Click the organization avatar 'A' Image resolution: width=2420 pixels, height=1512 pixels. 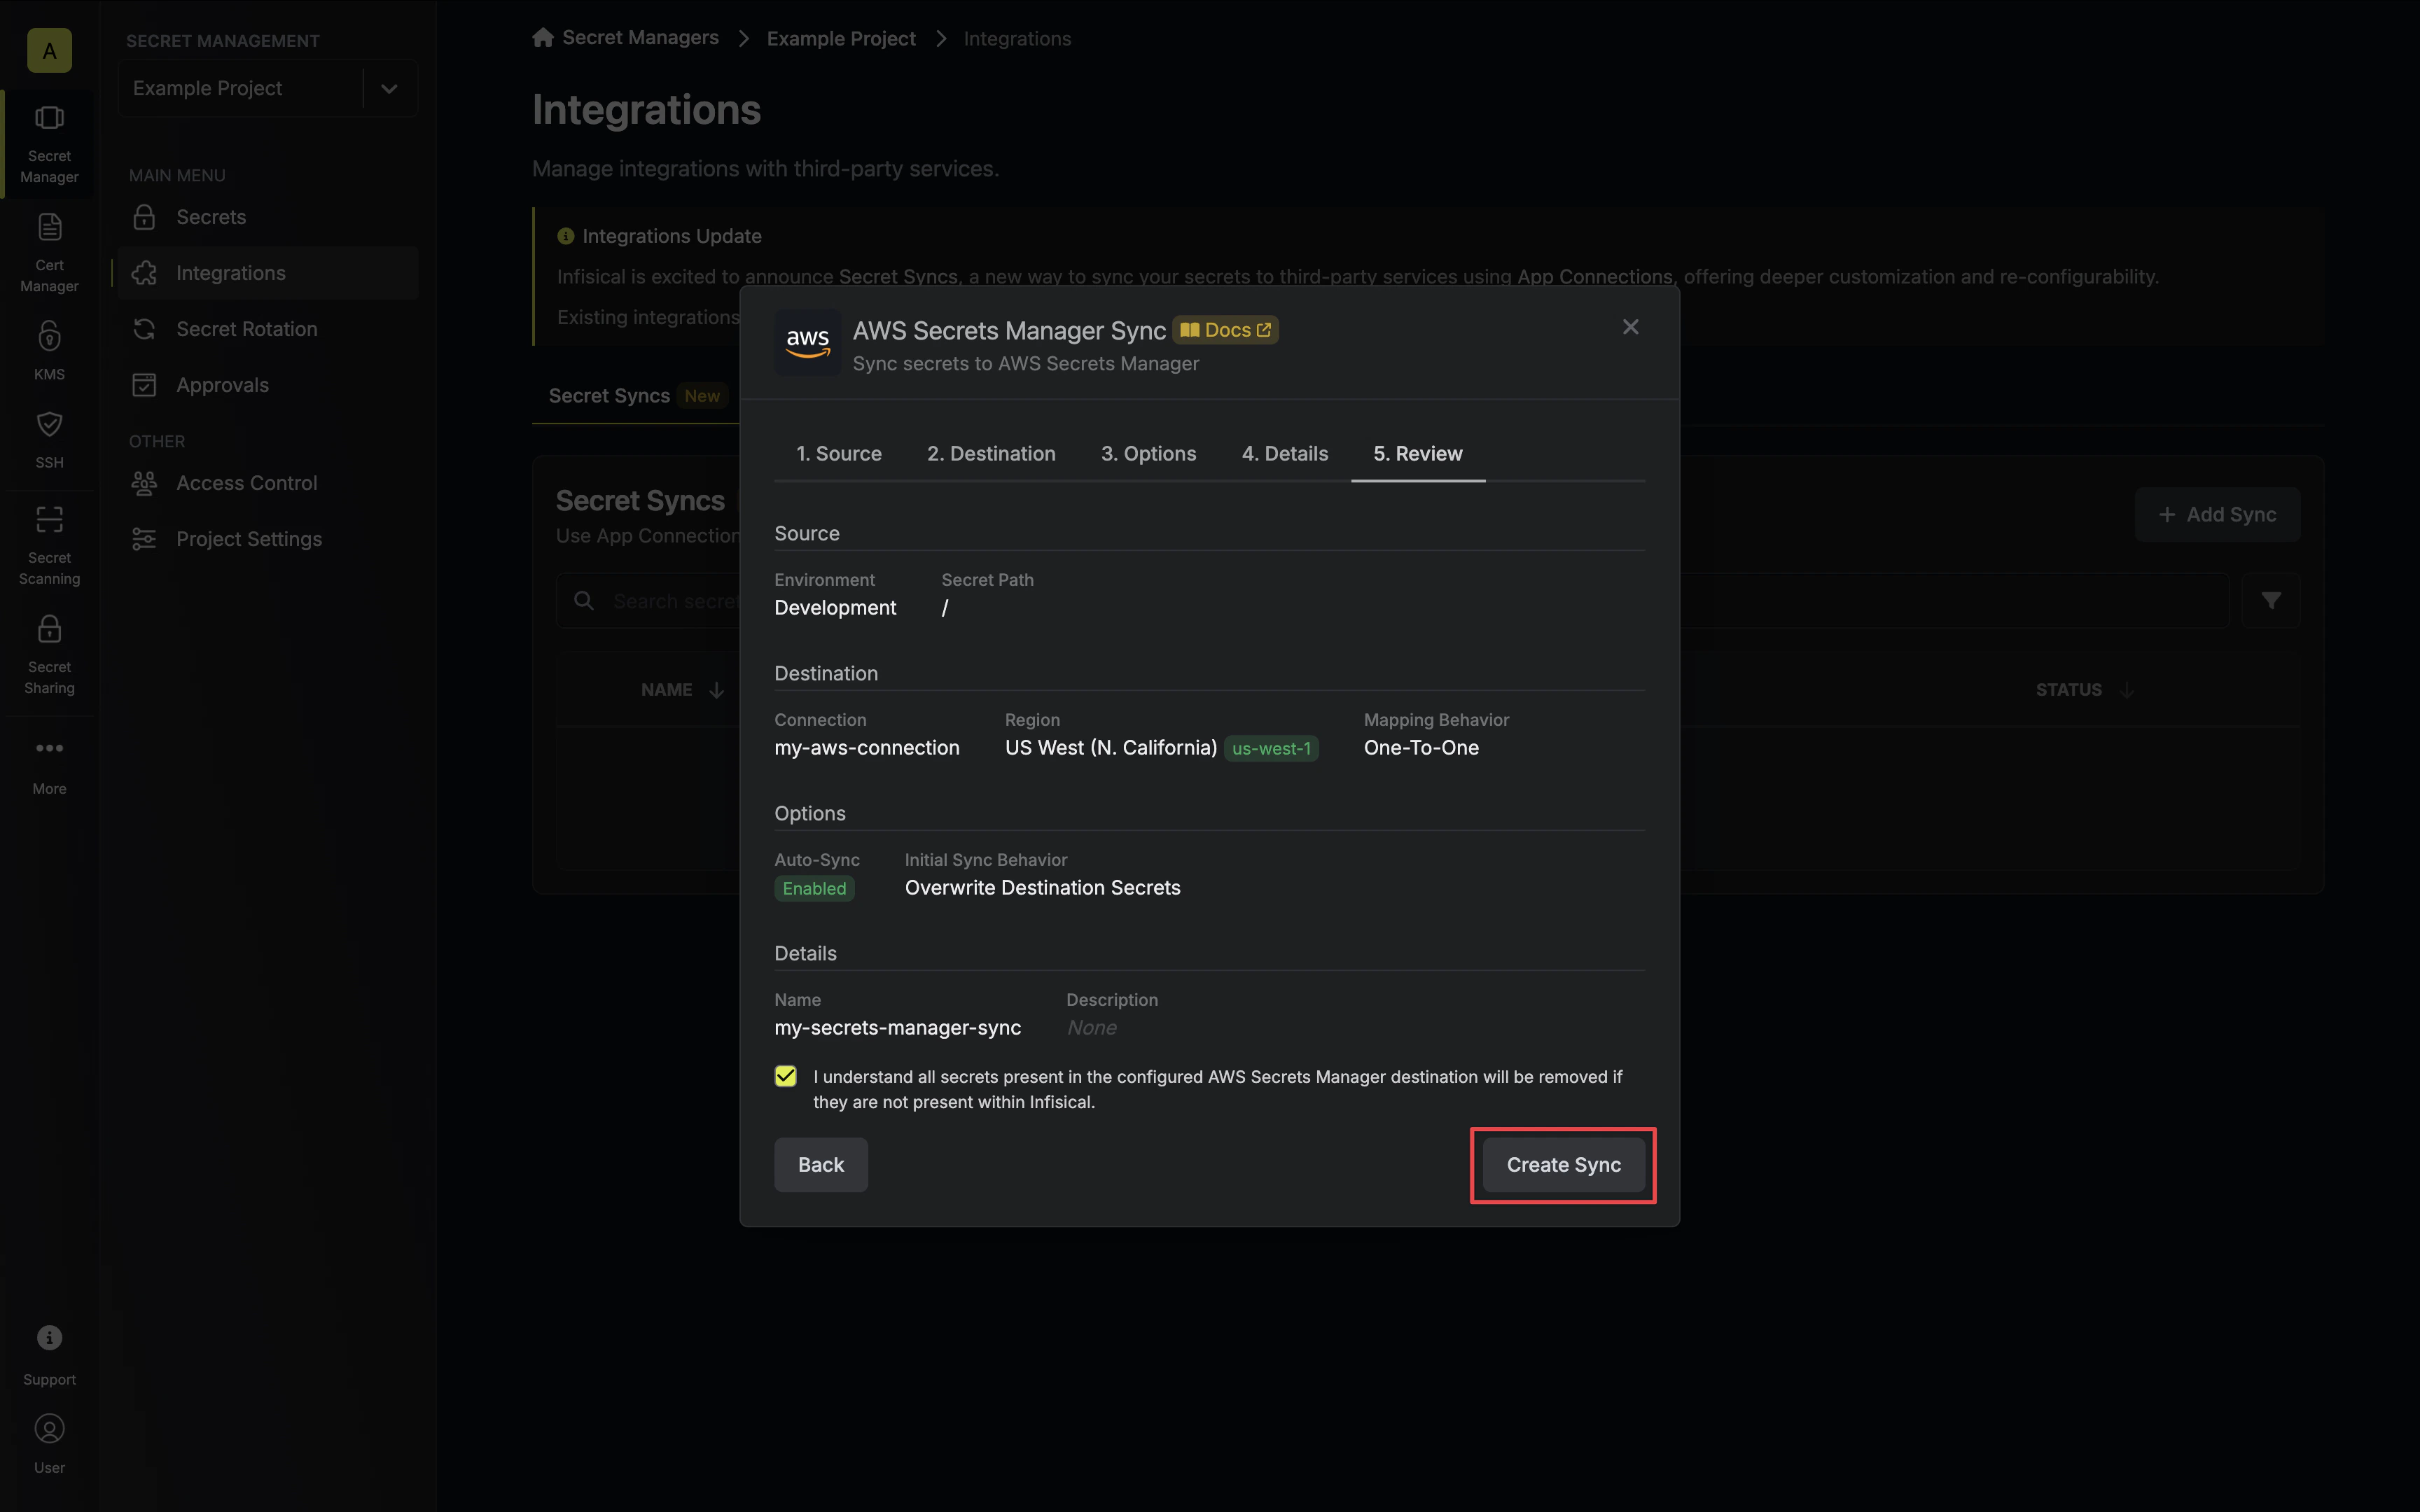click(49, 50)
